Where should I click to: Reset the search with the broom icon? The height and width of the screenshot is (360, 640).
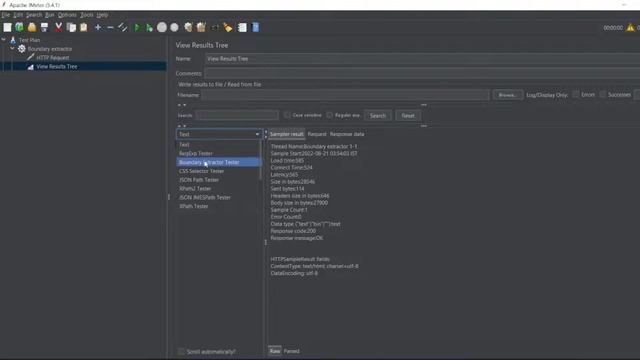[x=228, y=27]
